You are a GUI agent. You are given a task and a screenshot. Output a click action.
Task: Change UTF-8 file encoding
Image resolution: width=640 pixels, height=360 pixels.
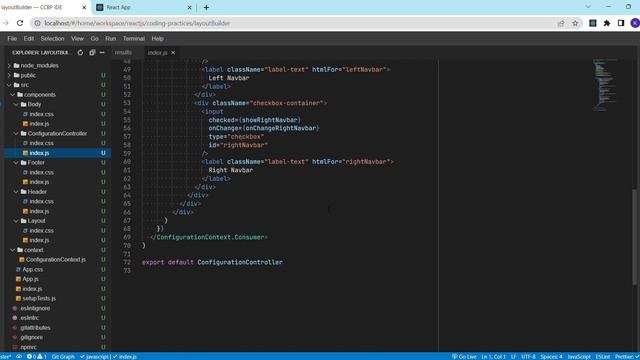click(528, 356)
